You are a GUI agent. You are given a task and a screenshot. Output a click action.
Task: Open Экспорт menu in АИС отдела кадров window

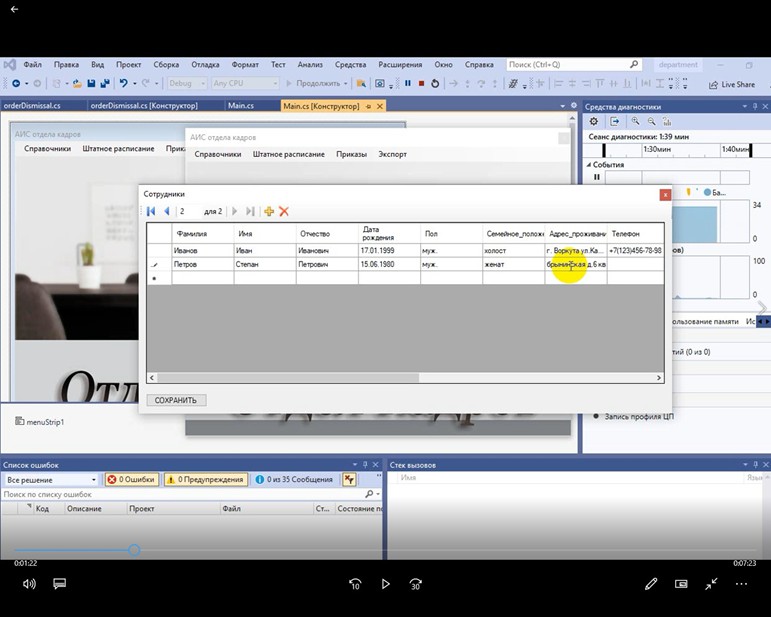(x=392, y=154)
